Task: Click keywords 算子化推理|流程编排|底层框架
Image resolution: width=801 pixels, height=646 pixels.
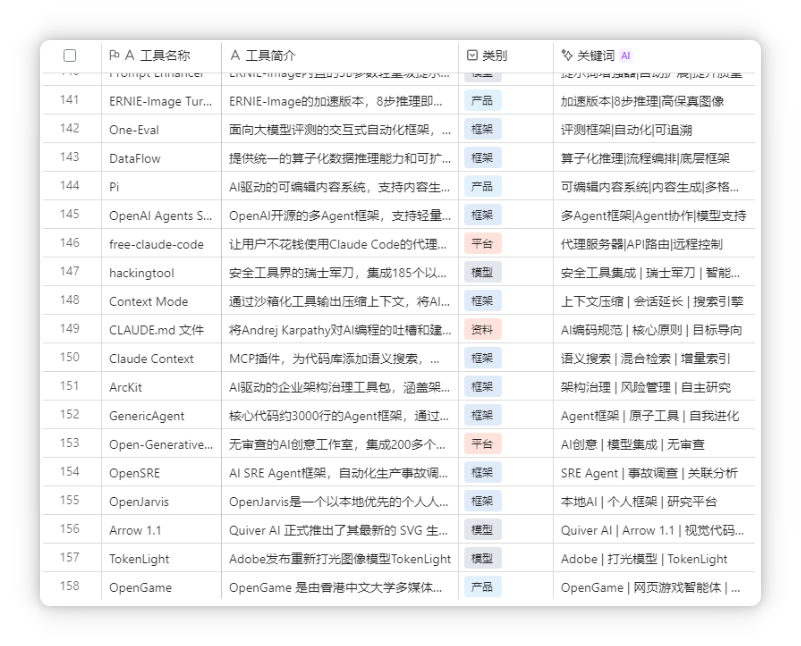Action: [x=645, y=158]
